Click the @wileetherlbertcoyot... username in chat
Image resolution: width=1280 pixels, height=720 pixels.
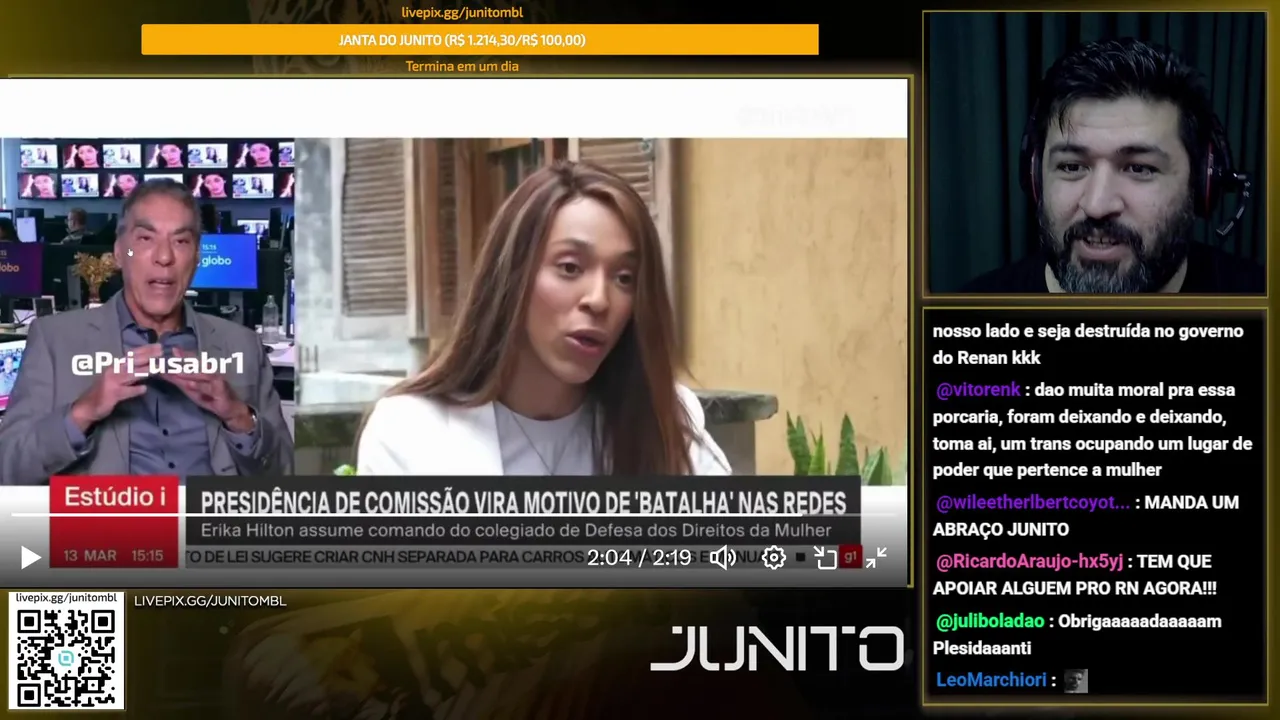click(1032, 502)
